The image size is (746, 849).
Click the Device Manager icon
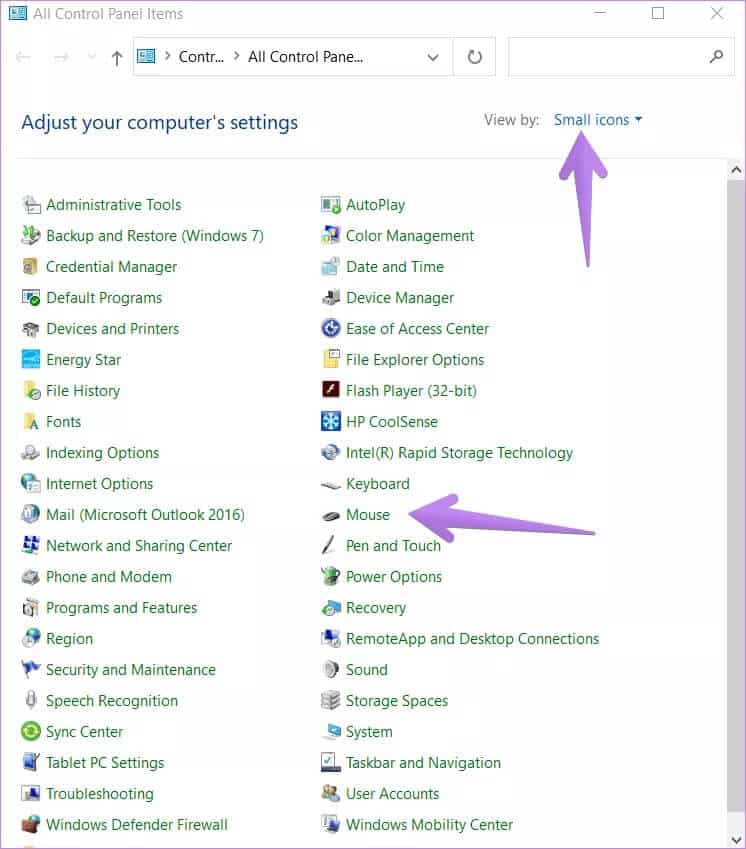tap(331, 298)
